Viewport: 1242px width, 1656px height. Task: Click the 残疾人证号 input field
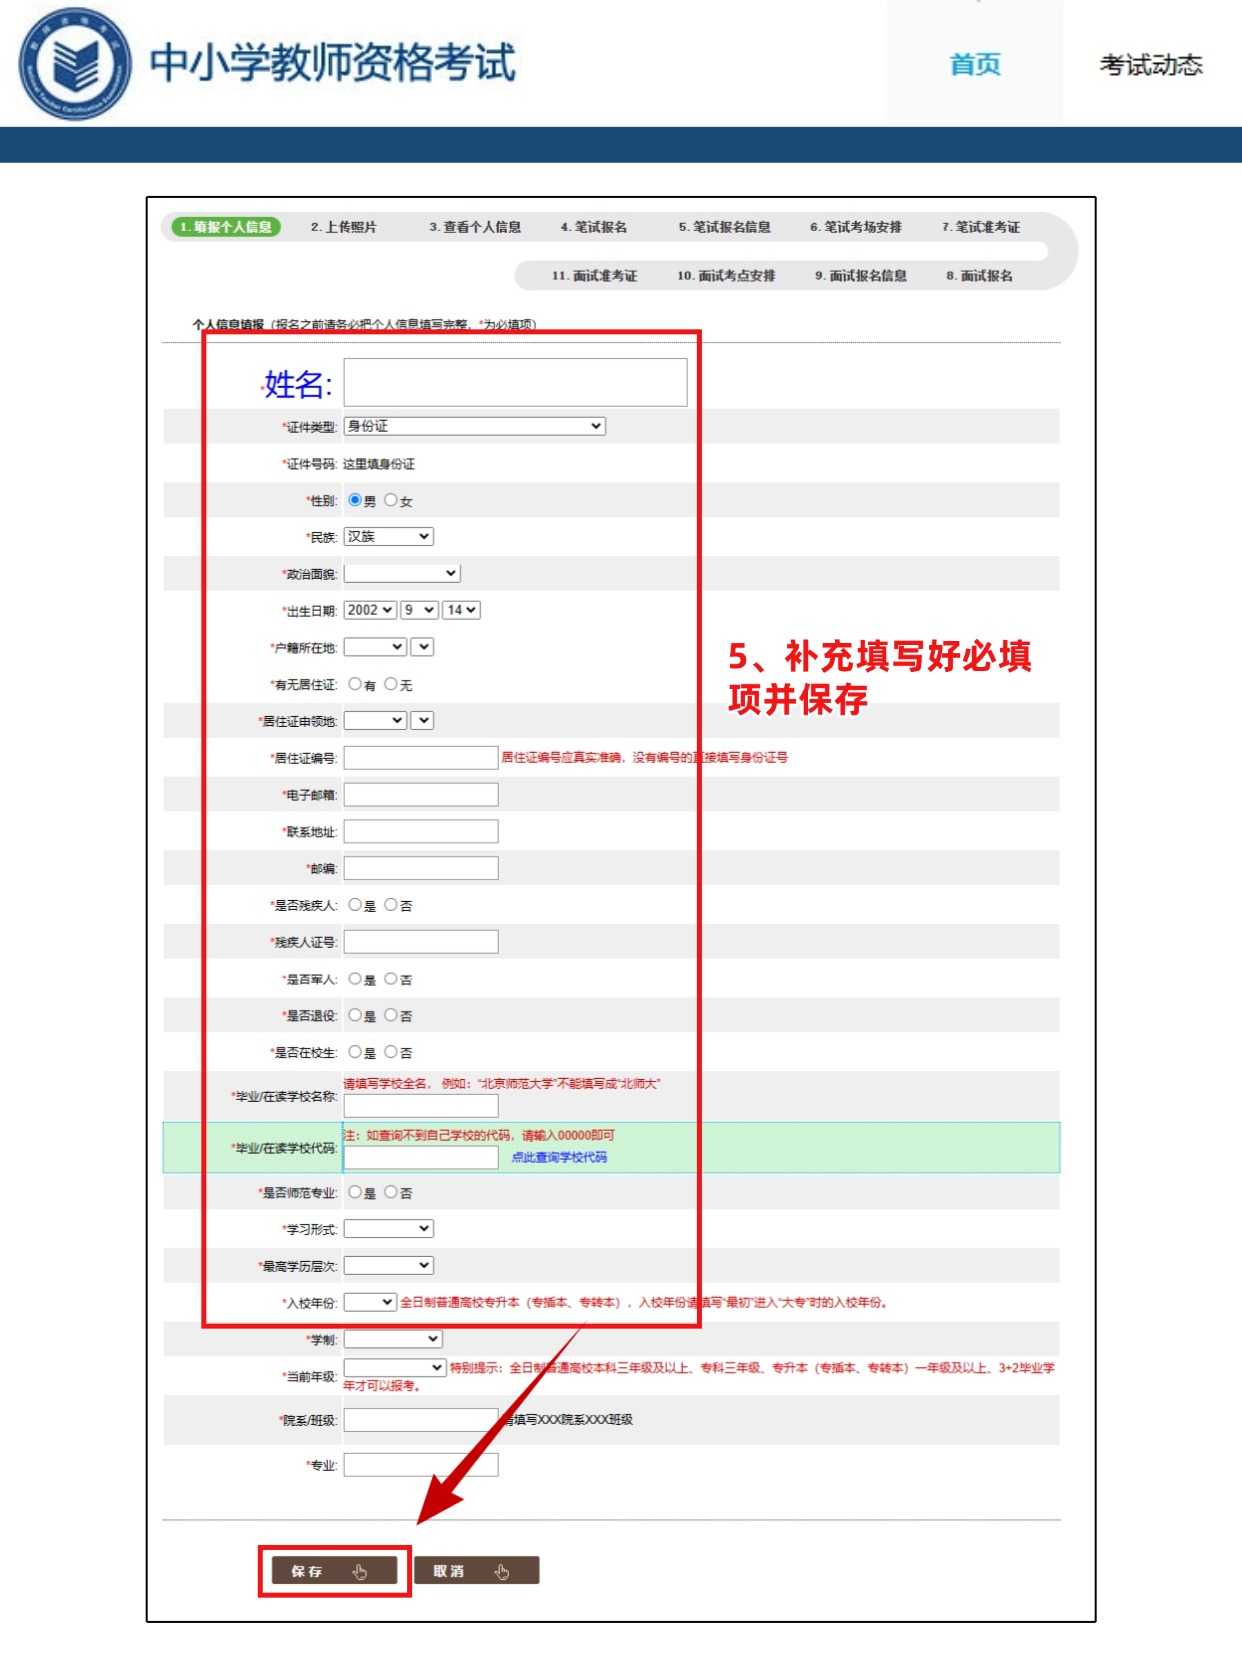click(421, 941)
